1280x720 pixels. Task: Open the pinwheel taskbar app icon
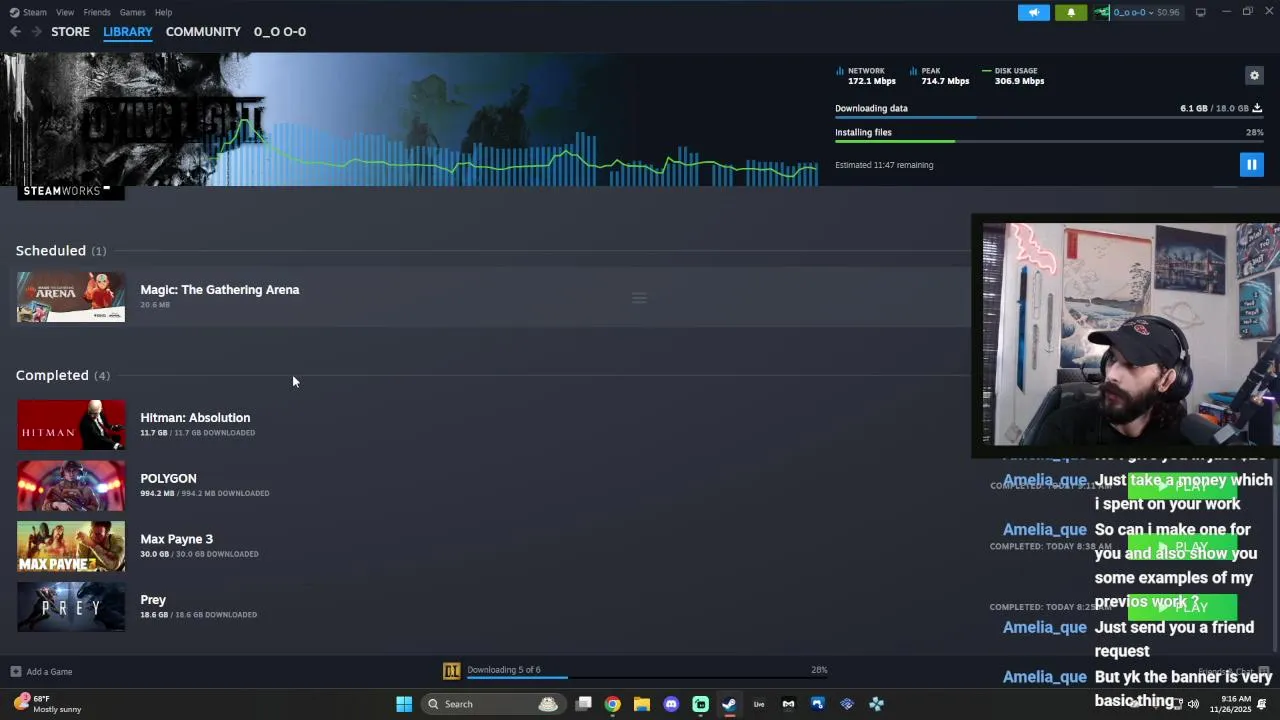click(876, 704)
